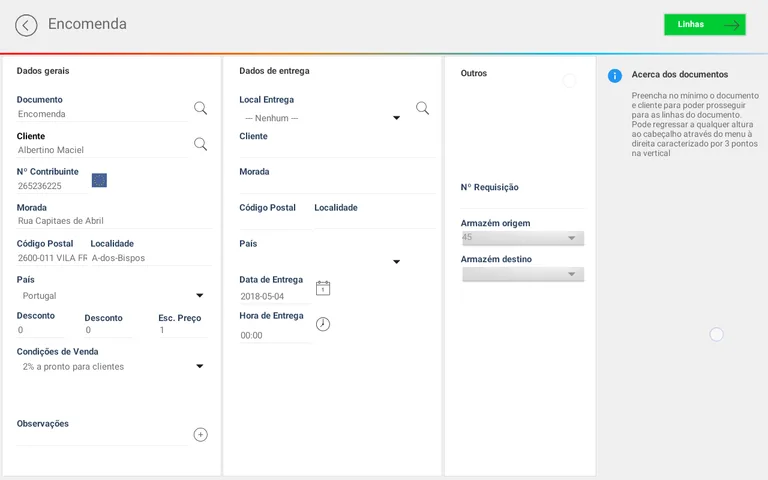Click the Morada field Rua Capitaes de Abril

(x=114, y=221)
